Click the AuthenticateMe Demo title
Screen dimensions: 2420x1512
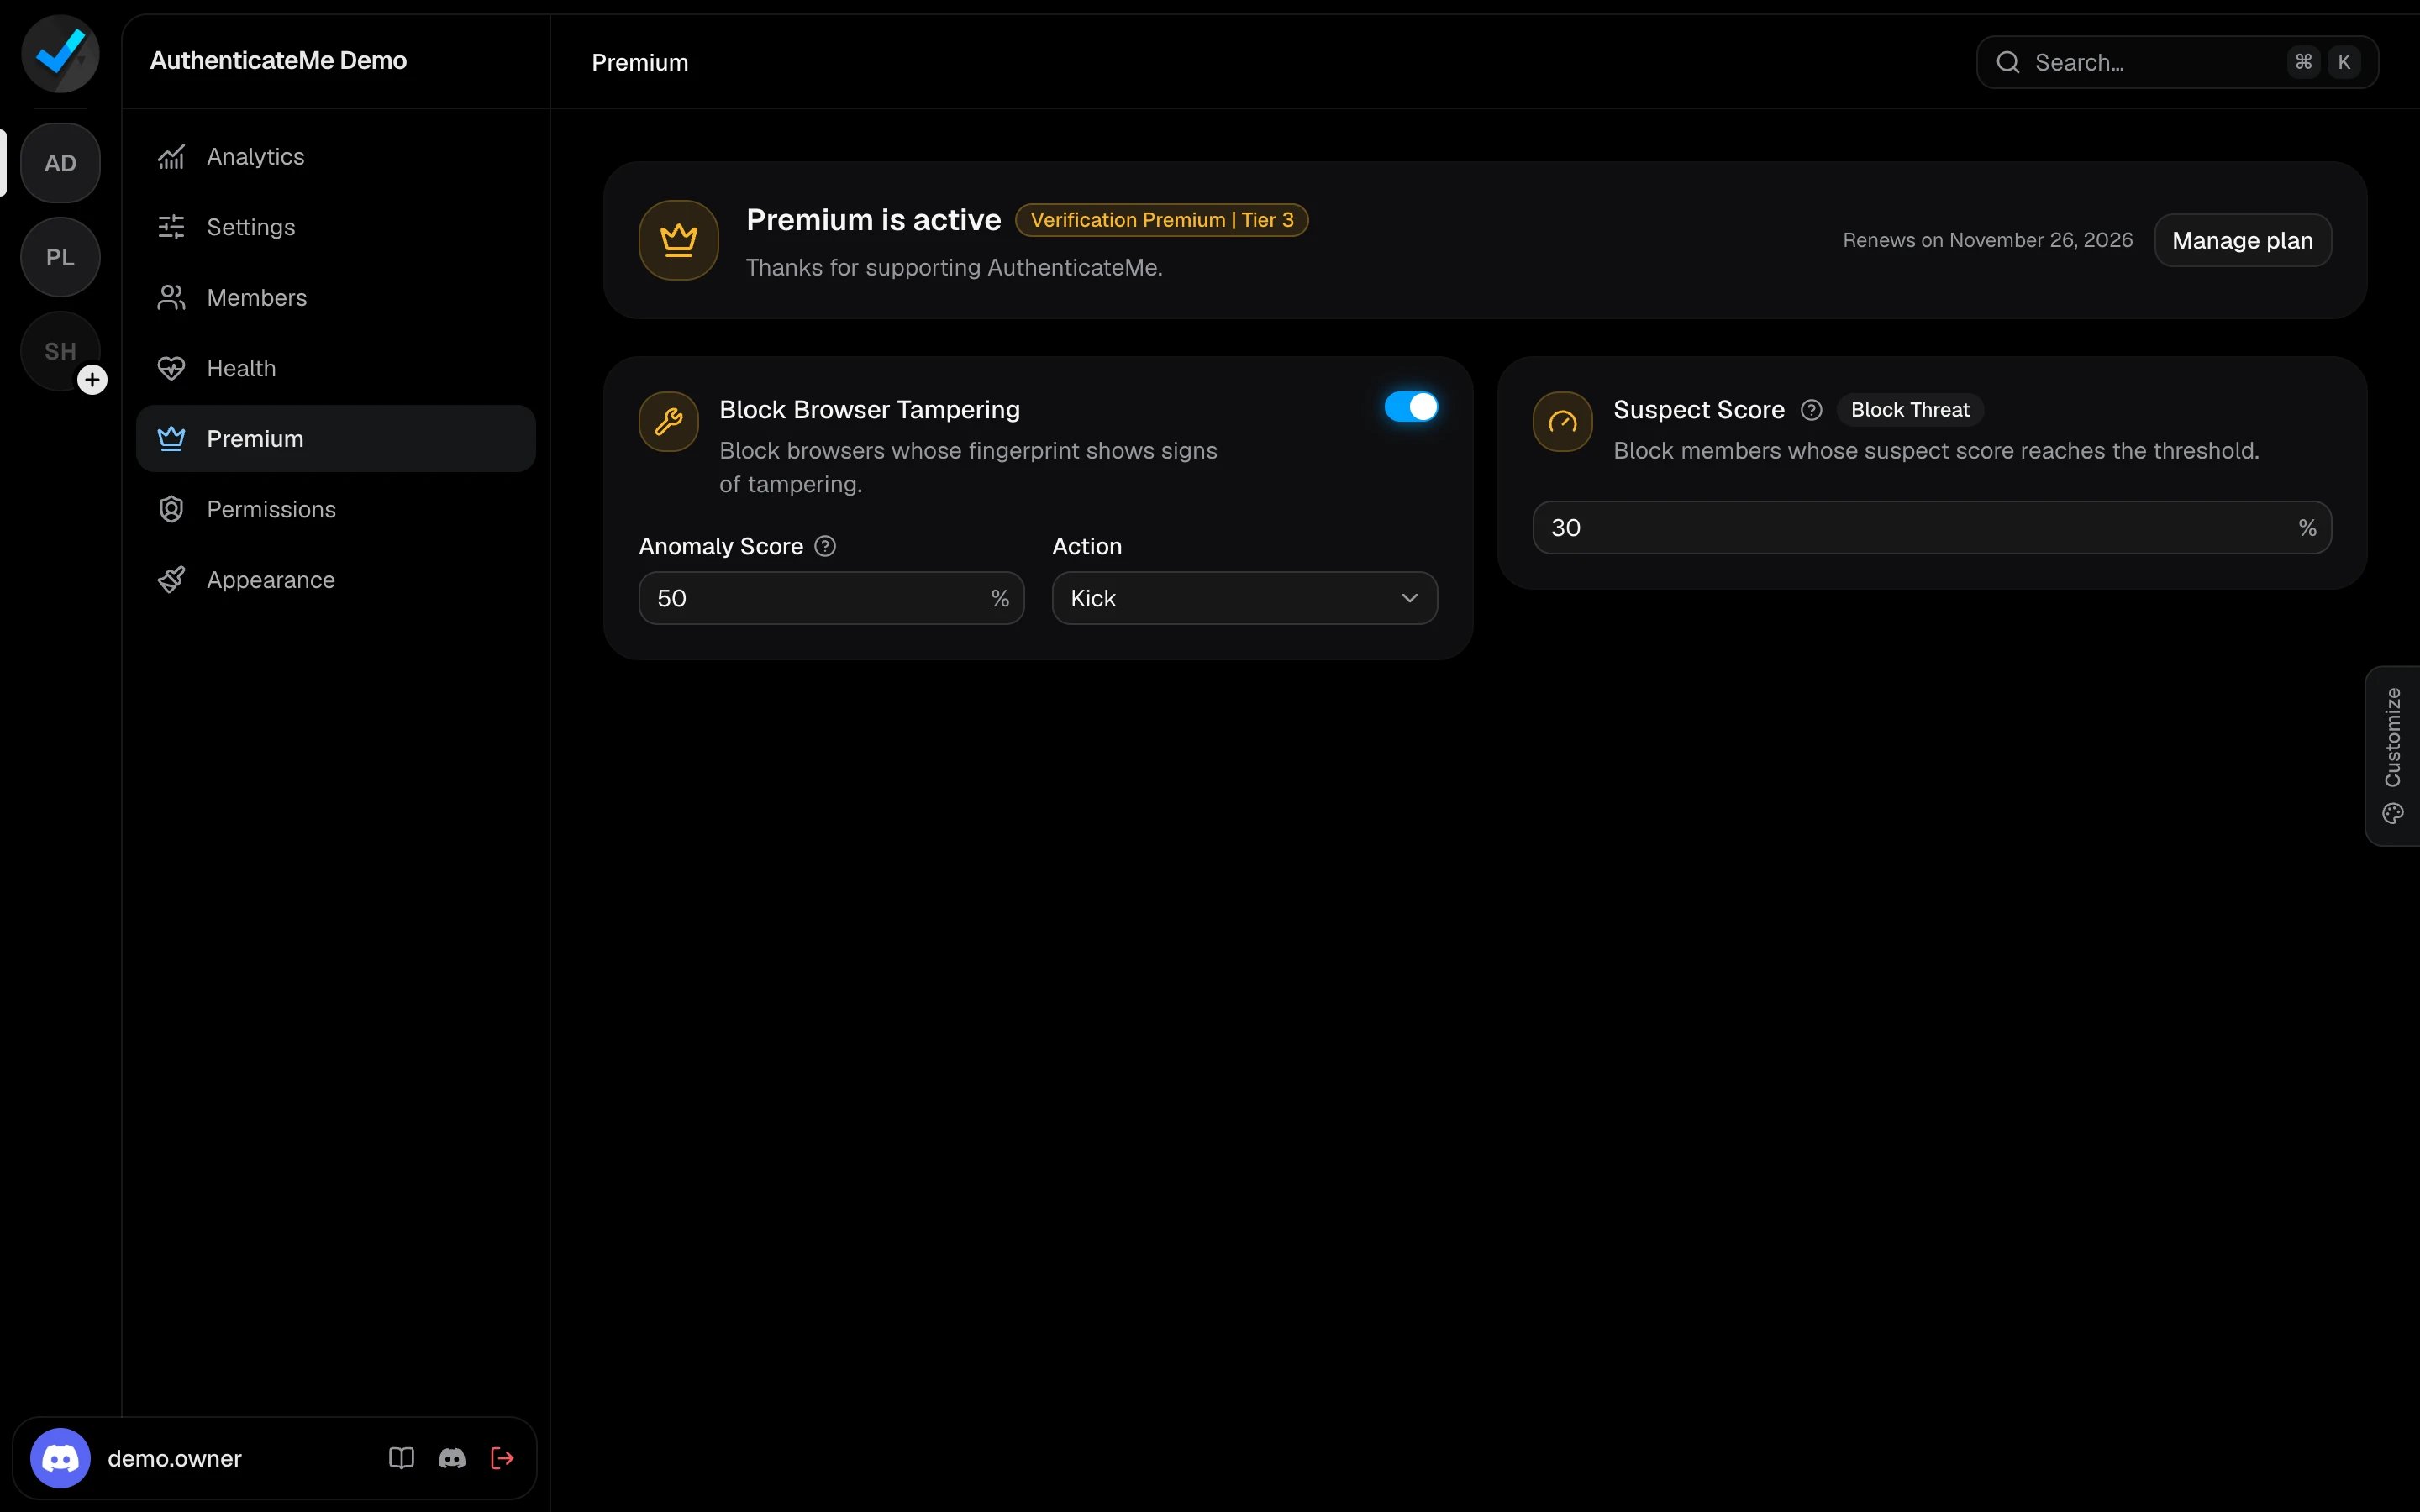point(278,60)
